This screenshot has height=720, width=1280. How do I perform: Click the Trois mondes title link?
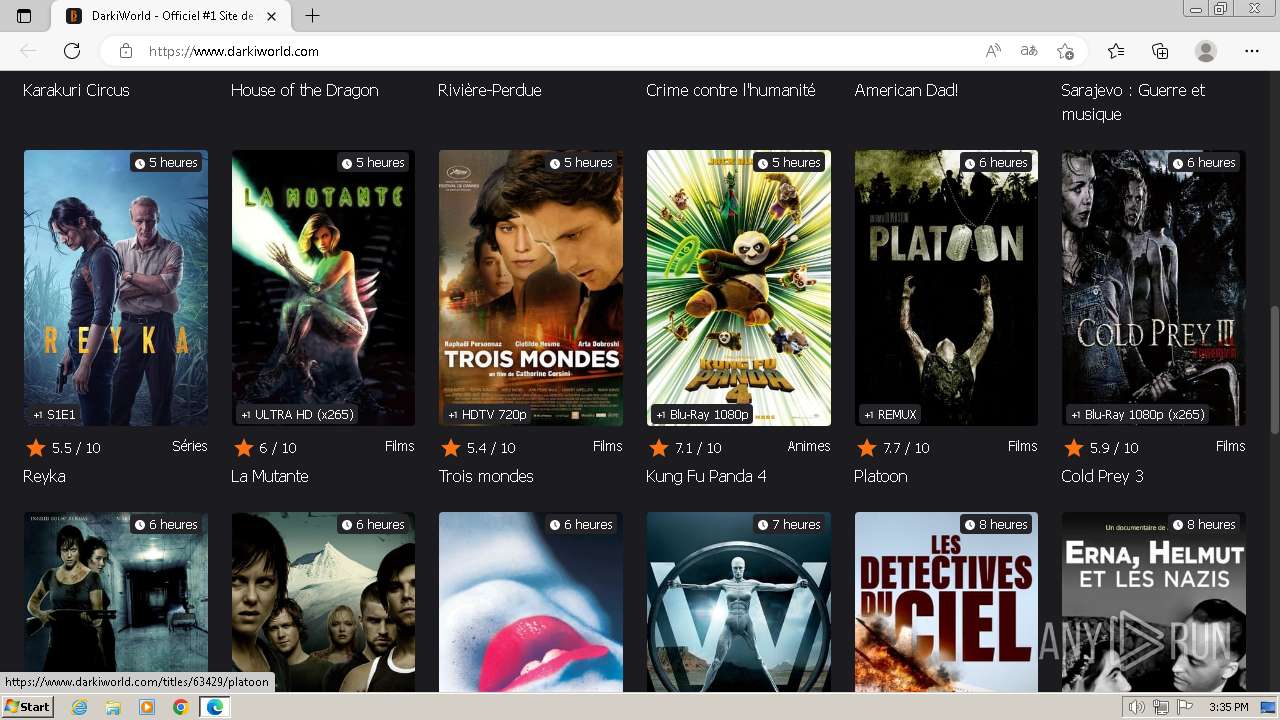tap(486, 476)
